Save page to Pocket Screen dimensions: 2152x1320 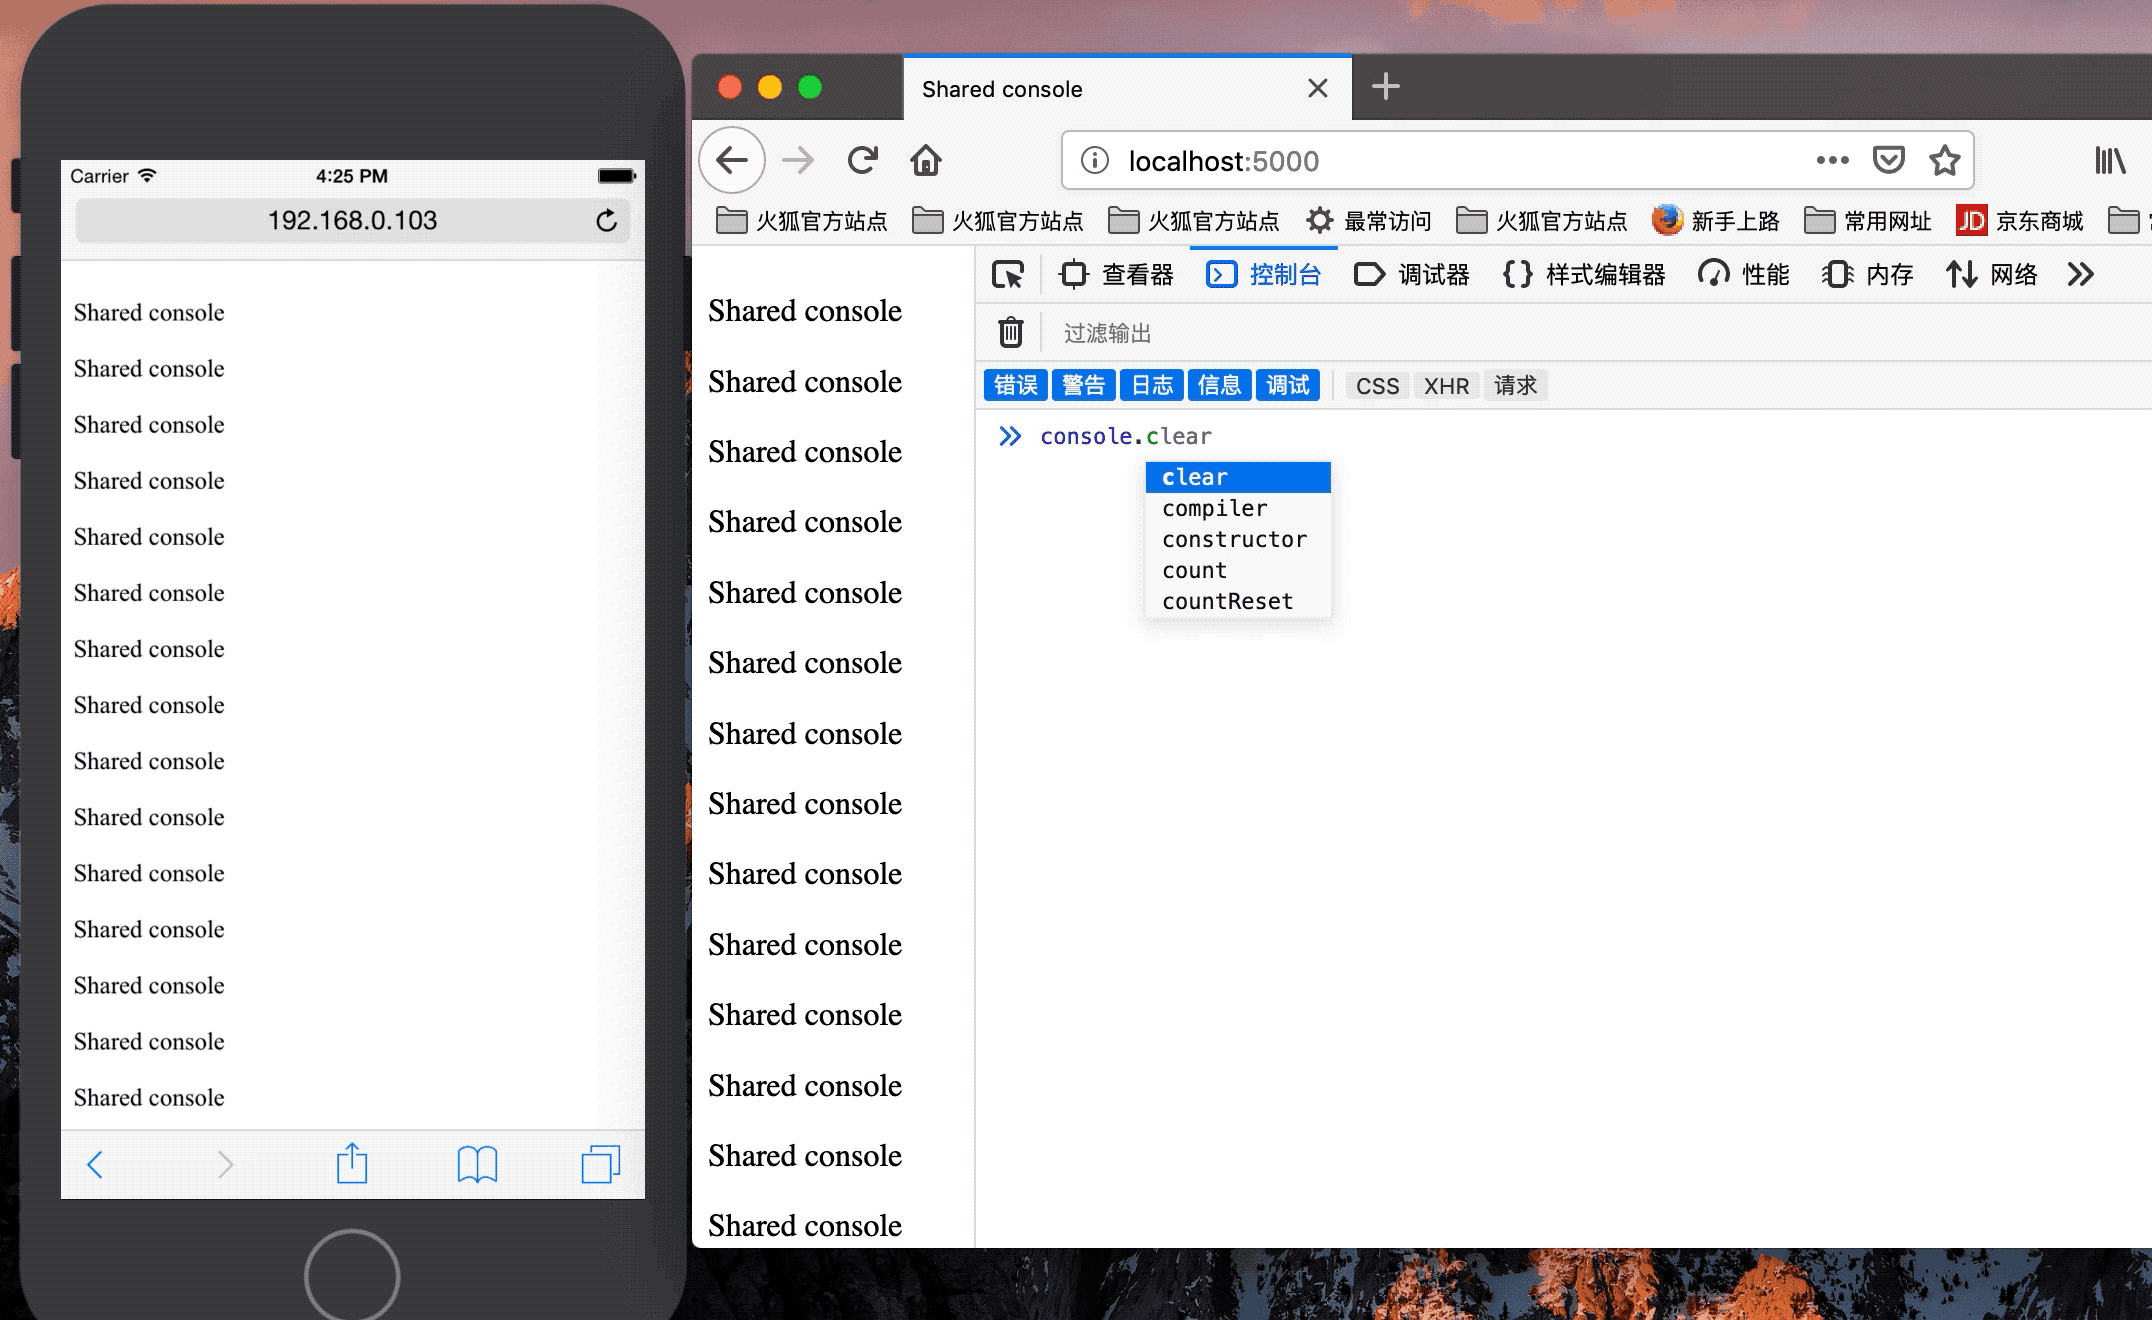[x=1888, y=160]
